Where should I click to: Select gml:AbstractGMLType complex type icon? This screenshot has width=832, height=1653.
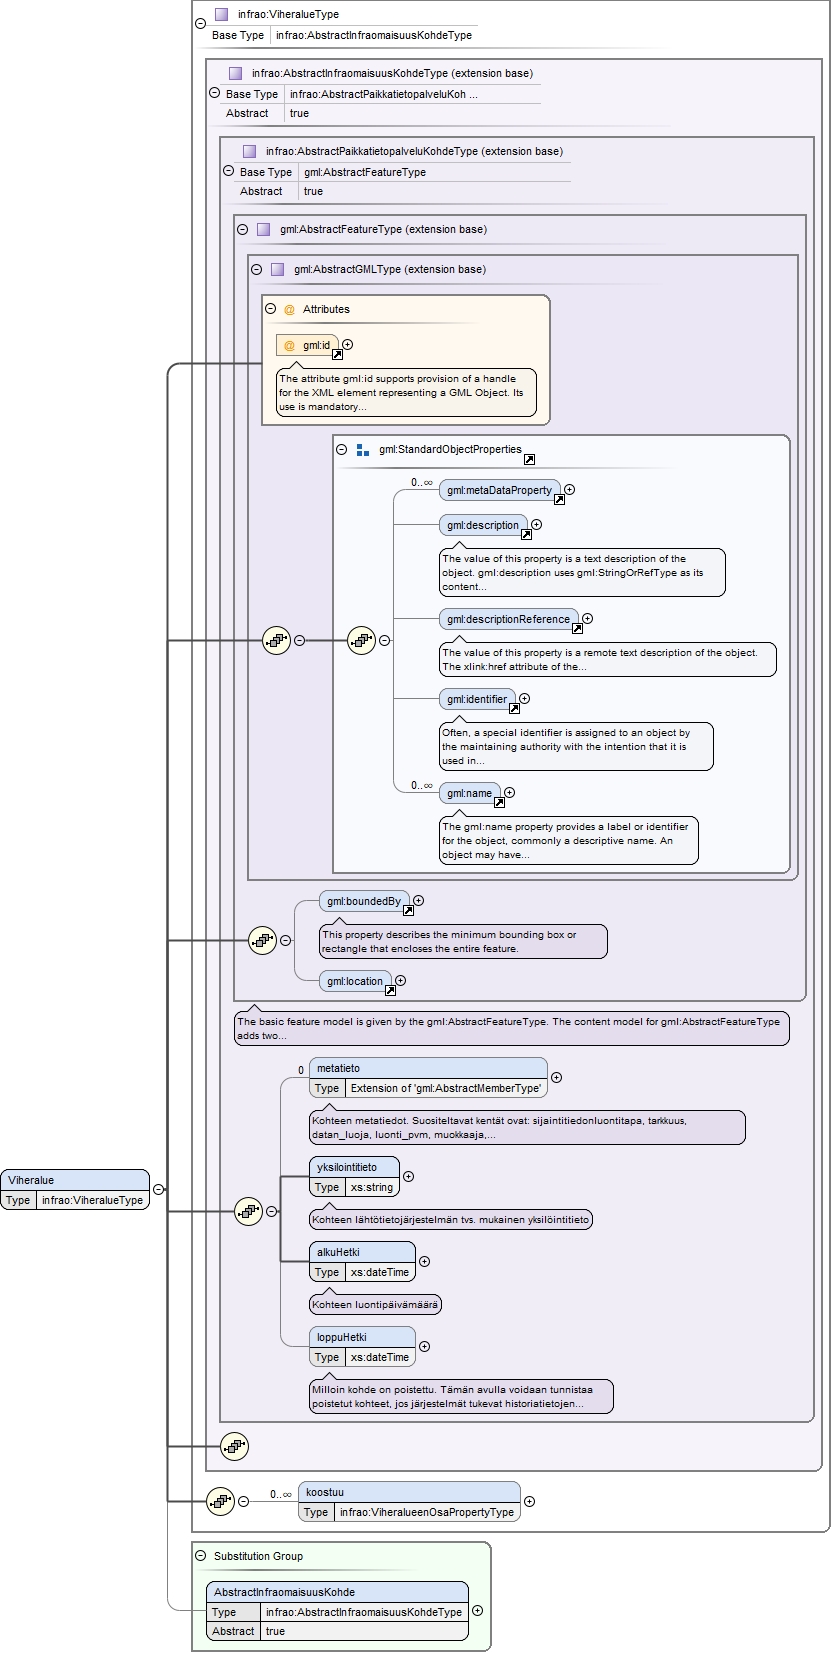(x=277, y=269)
